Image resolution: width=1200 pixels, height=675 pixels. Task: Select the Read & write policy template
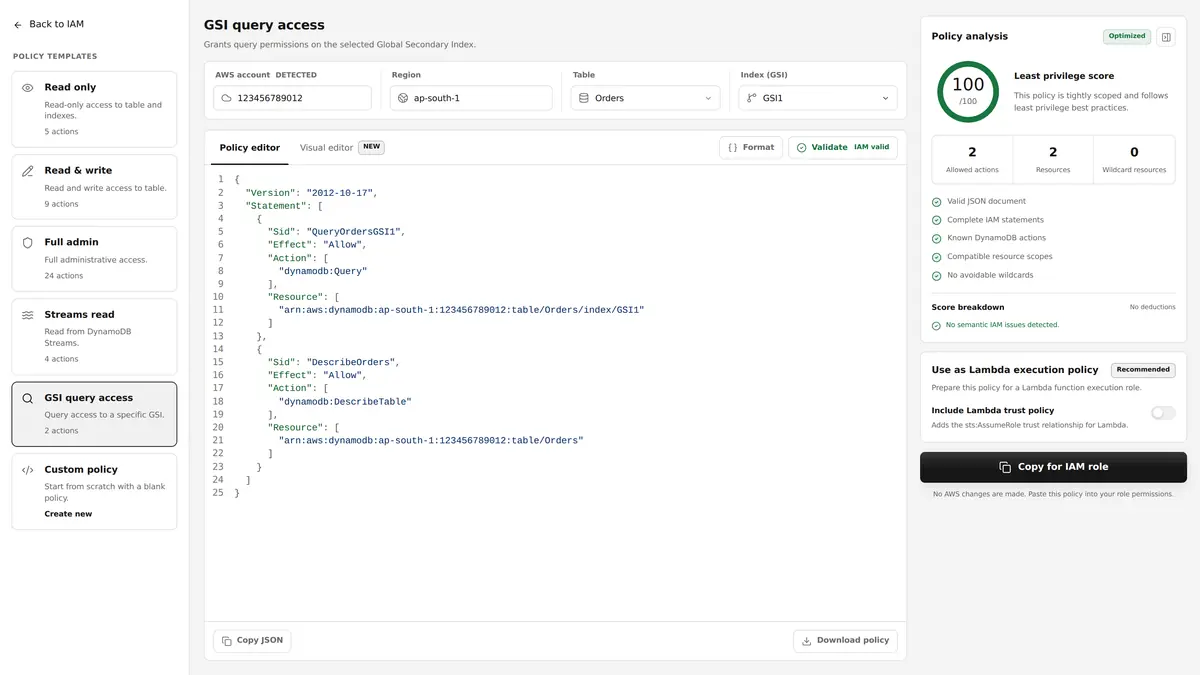[94, 186]
